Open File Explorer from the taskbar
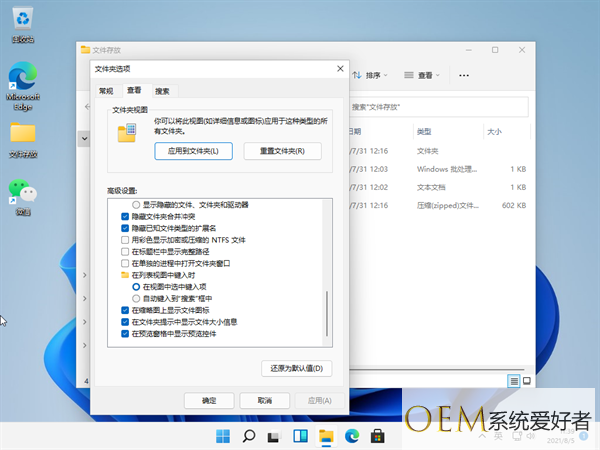This screenshot has height=450, width=600. [326, 436]
